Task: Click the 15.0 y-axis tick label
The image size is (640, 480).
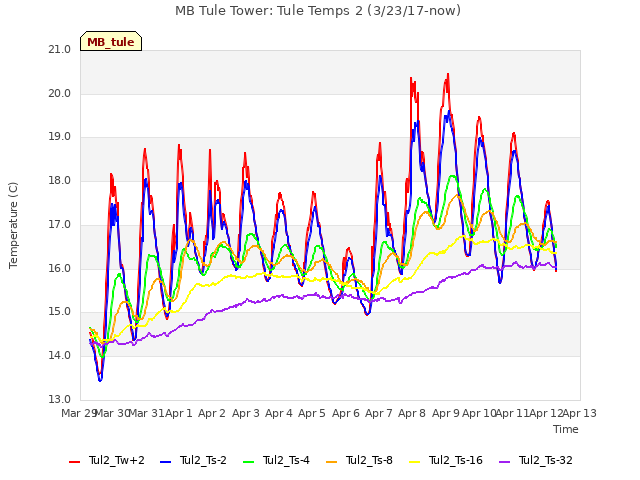Action: [x=60, y=312]
